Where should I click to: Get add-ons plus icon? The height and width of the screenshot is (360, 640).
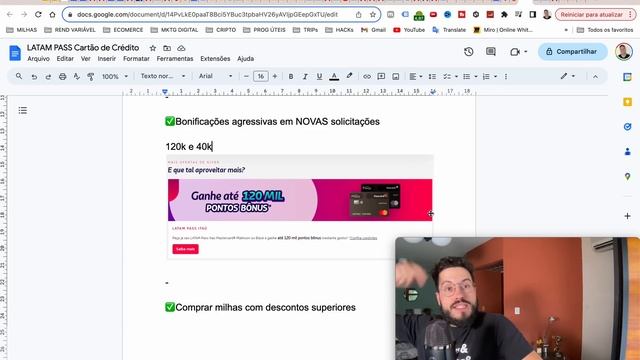click(x=627, y=216)
